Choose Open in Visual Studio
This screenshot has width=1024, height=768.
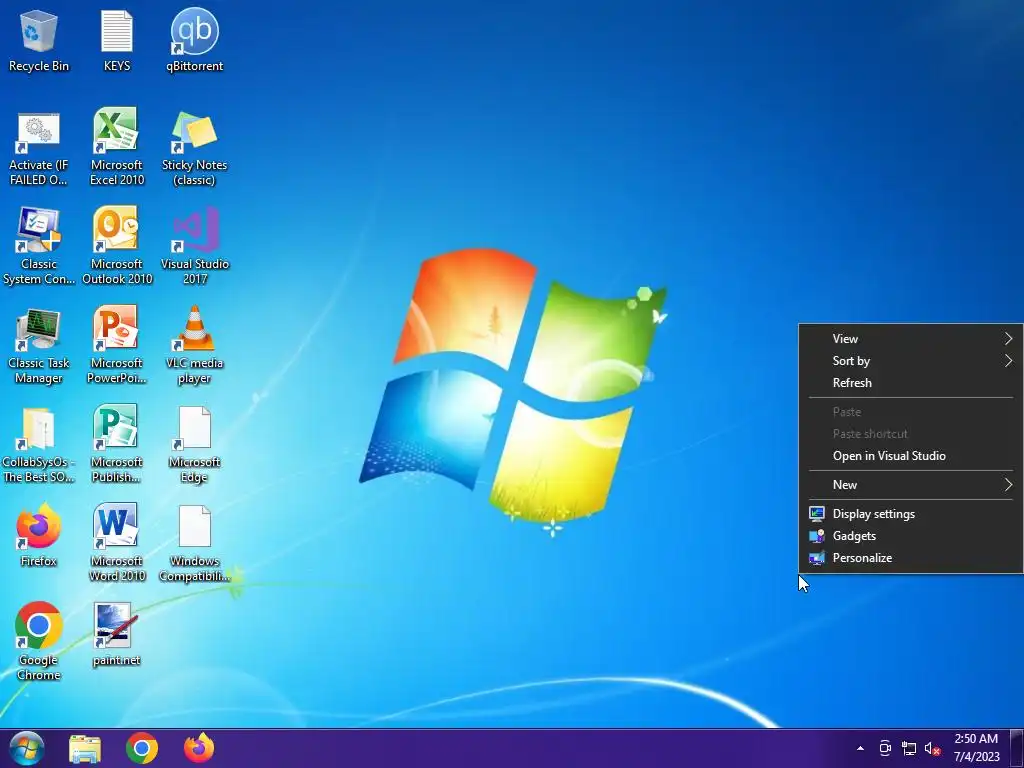point(910,456)
